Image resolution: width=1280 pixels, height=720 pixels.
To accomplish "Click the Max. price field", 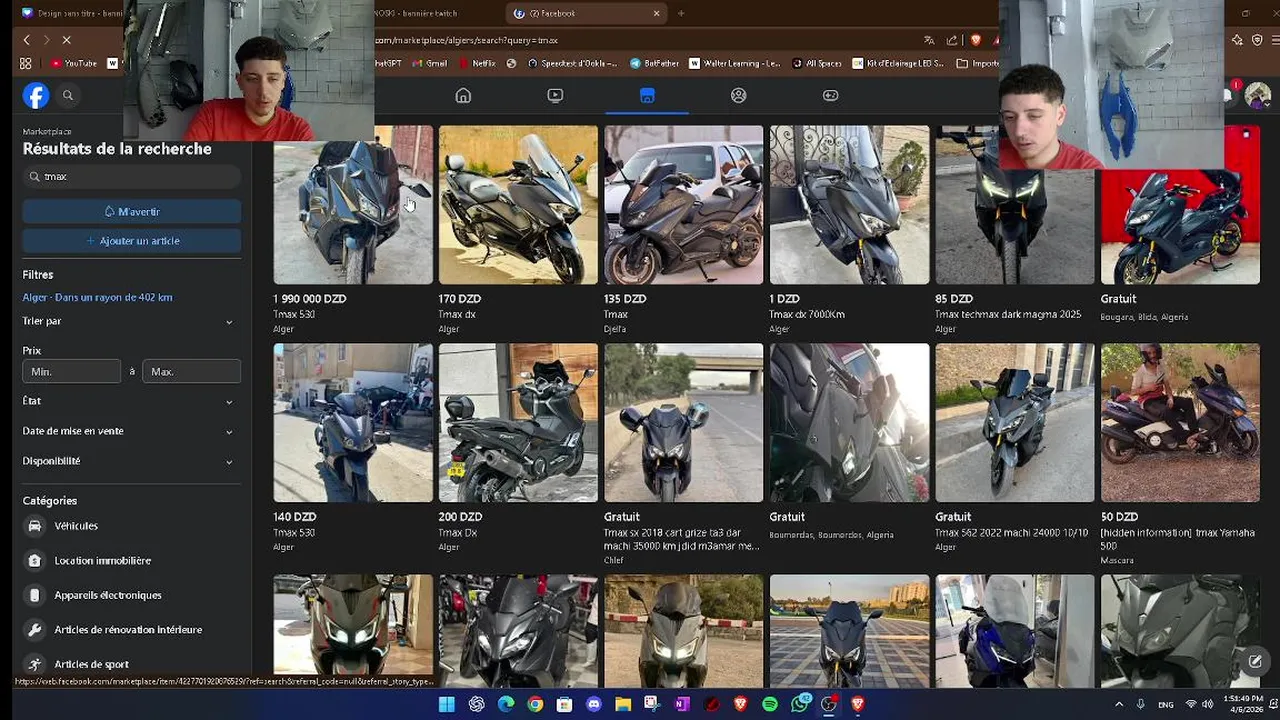I will tap(192, 371).
